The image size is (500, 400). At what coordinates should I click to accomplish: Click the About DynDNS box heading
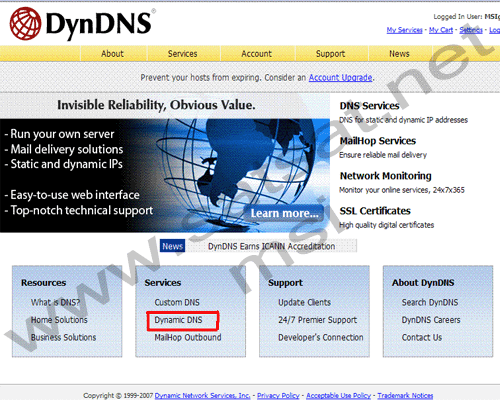(x=423, y=283)
